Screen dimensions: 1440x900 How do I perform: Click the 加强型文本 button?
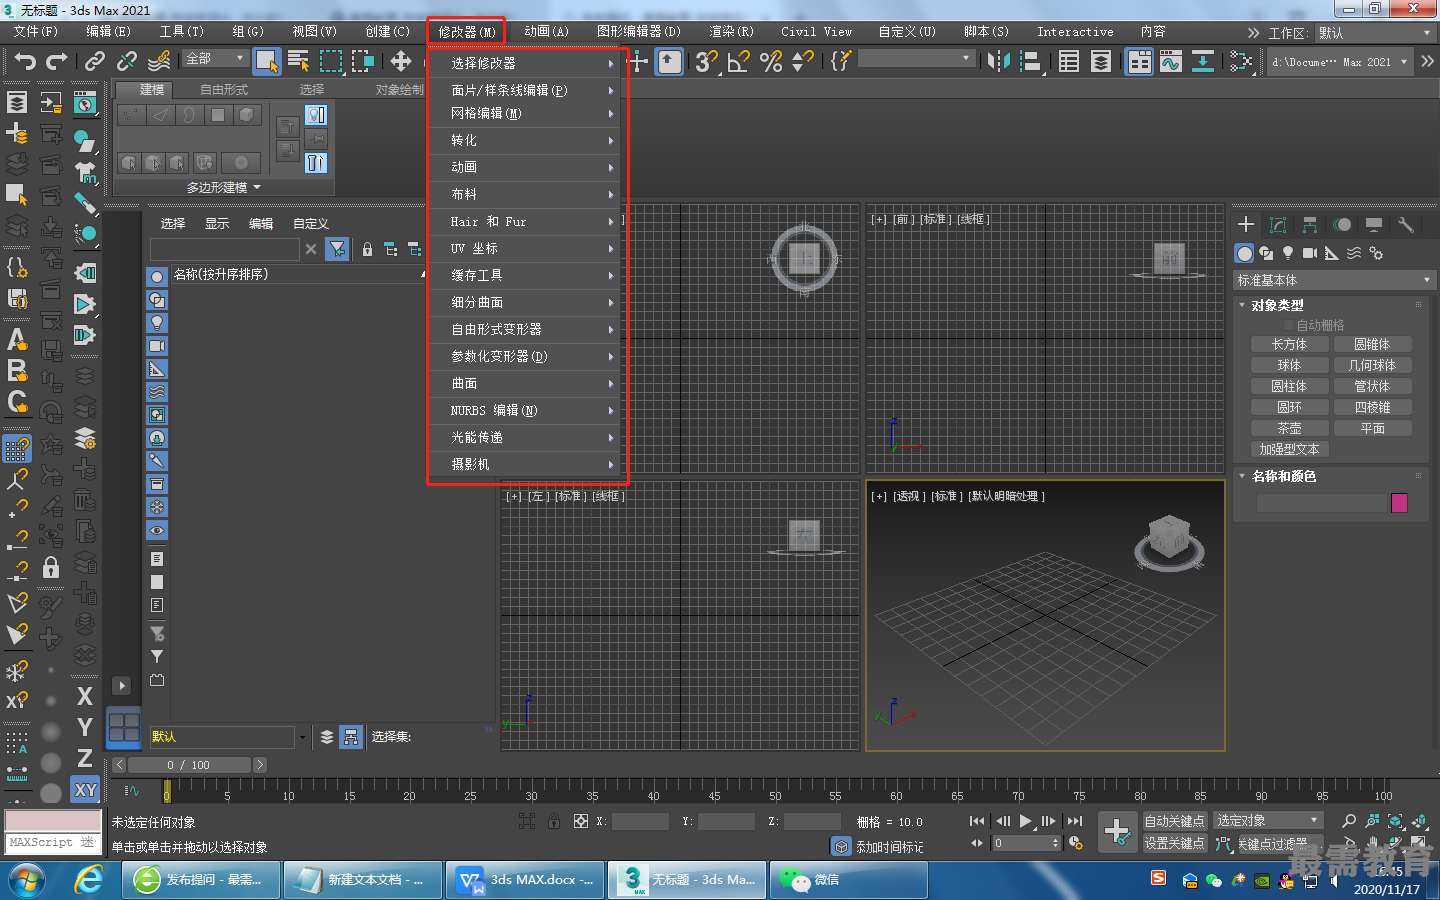pos(1289,449)
